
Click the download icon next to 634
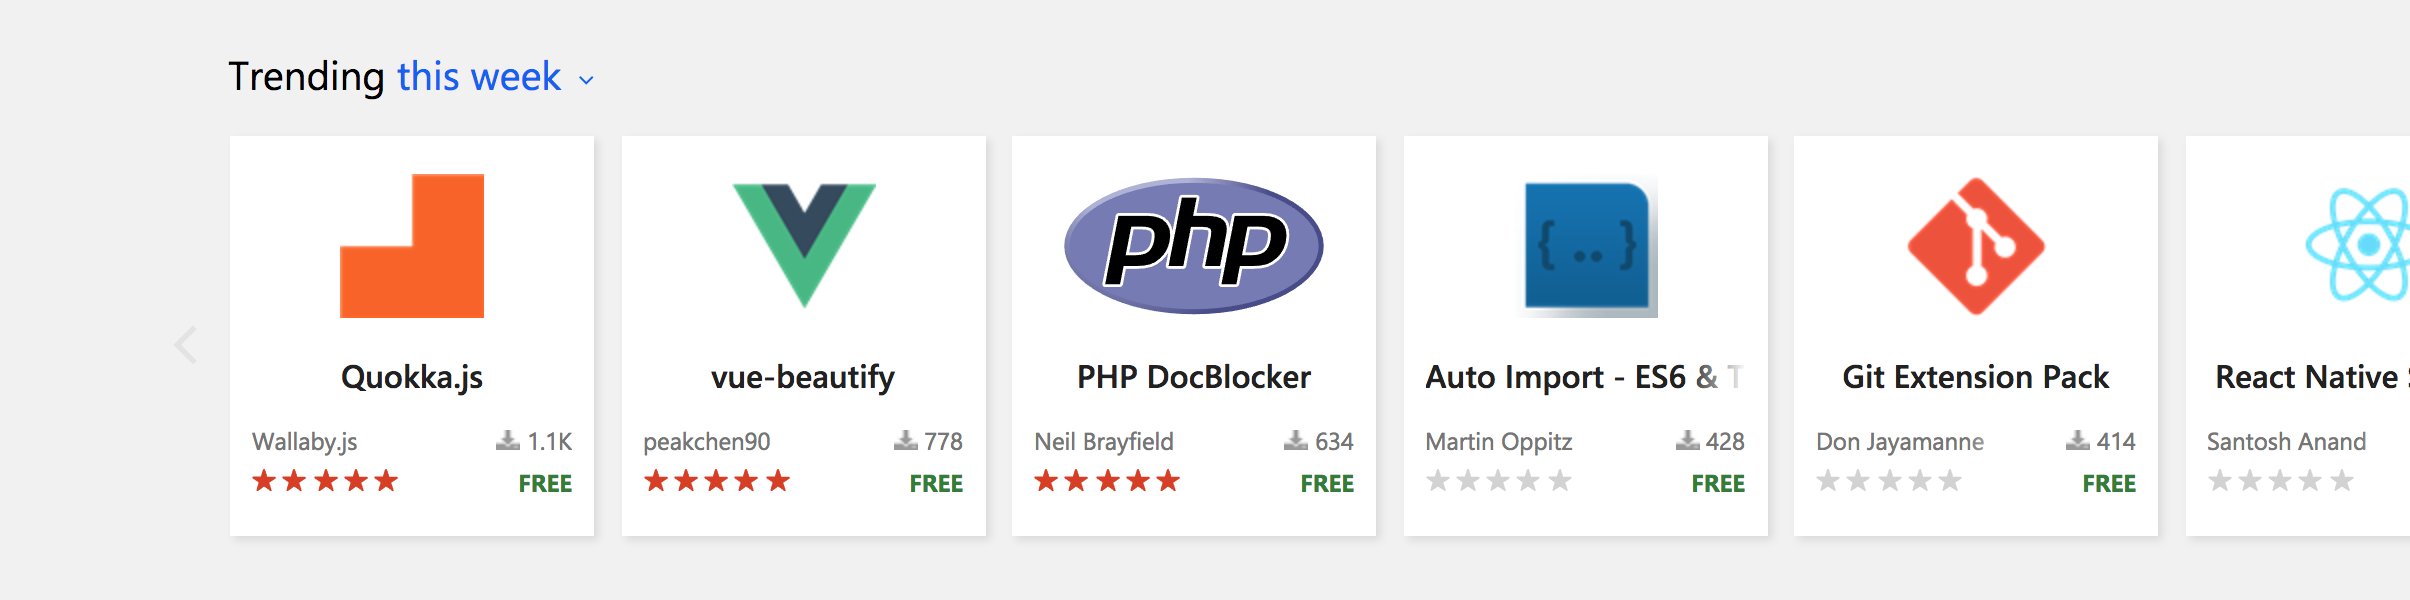click(x=1296, y=440)
